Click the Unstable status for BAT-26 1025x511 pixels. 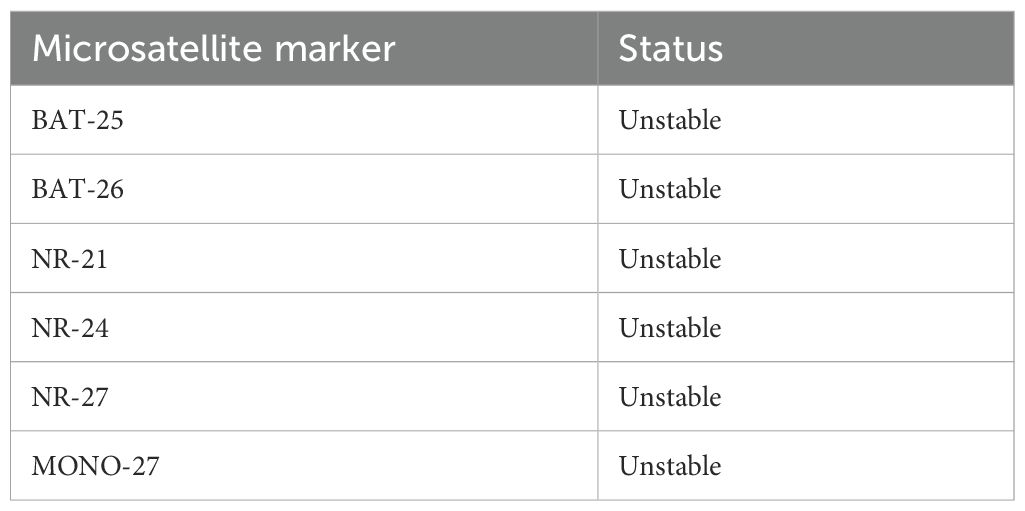tap(669, 189)
